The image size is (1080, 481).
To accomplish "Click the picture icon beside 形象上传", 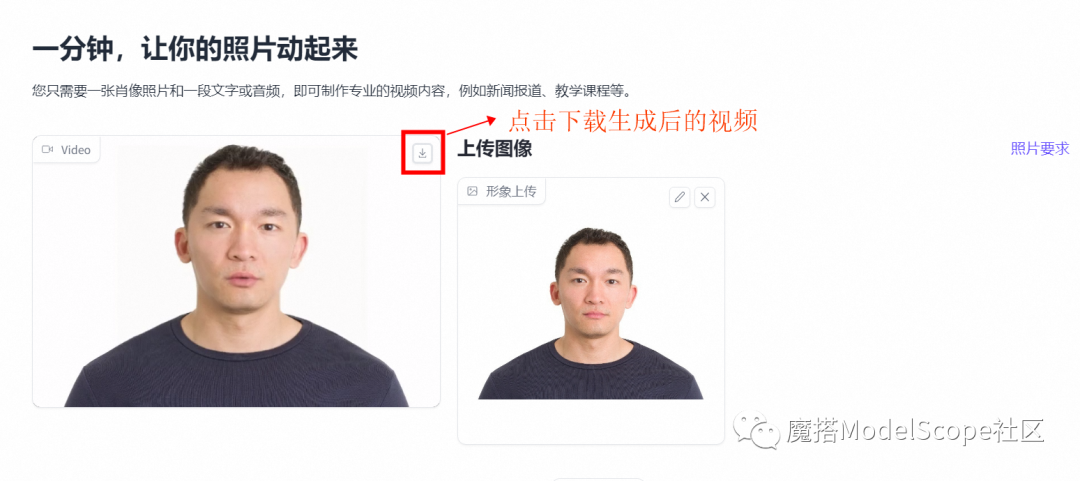I will coord(472,192).
